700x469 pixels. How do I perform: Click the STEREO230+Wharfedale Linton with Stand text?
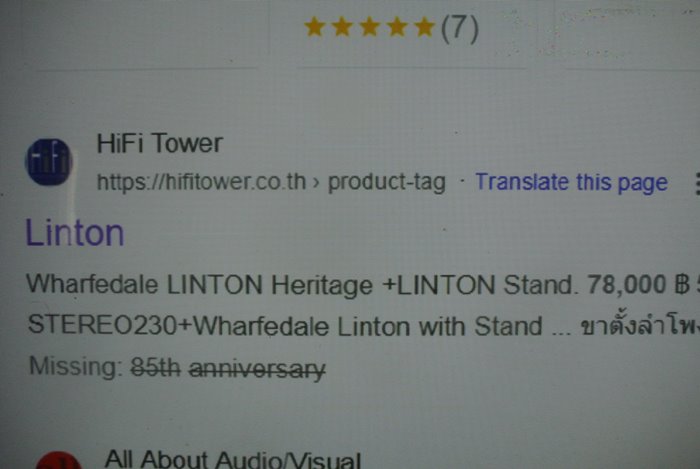pos(284,326)
